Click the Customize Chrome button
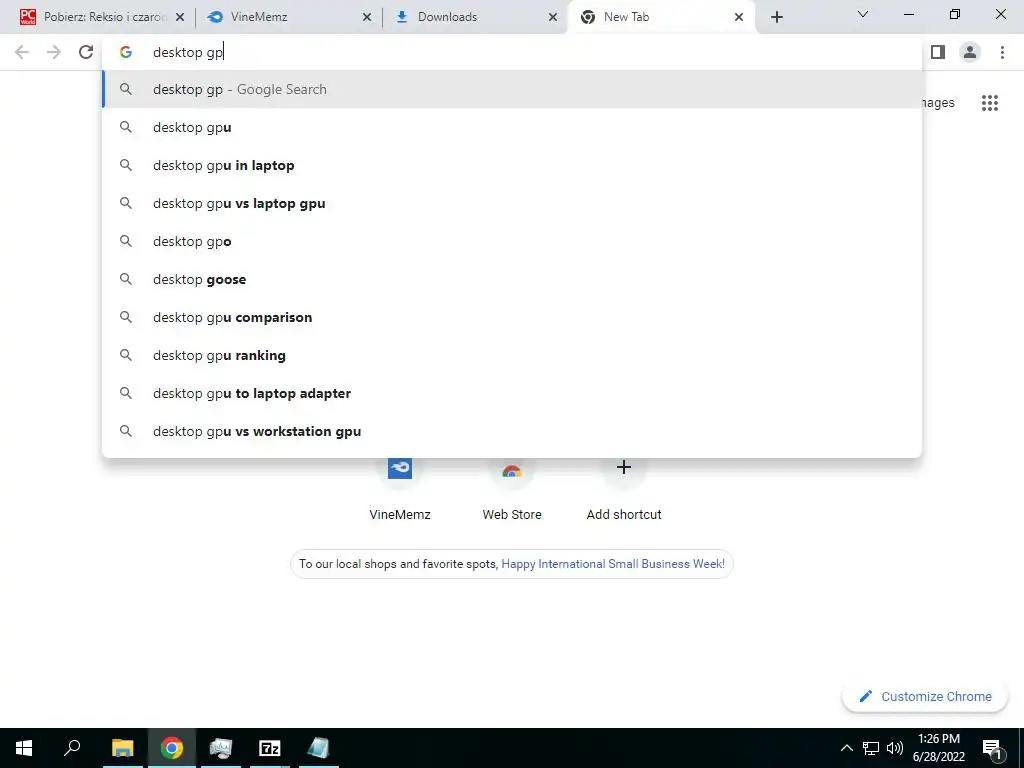Screen dimensions: 1024x768 (925, 696)
